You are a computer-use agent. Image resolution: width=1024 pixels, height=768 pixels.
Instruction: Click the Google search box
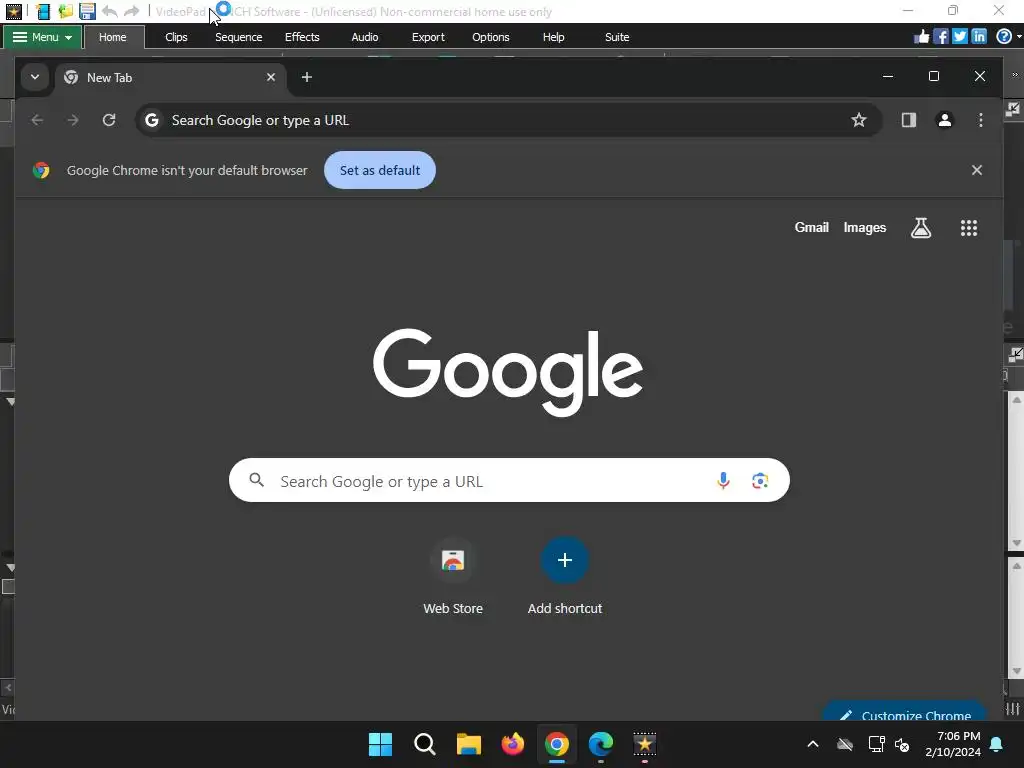point(509,481)
